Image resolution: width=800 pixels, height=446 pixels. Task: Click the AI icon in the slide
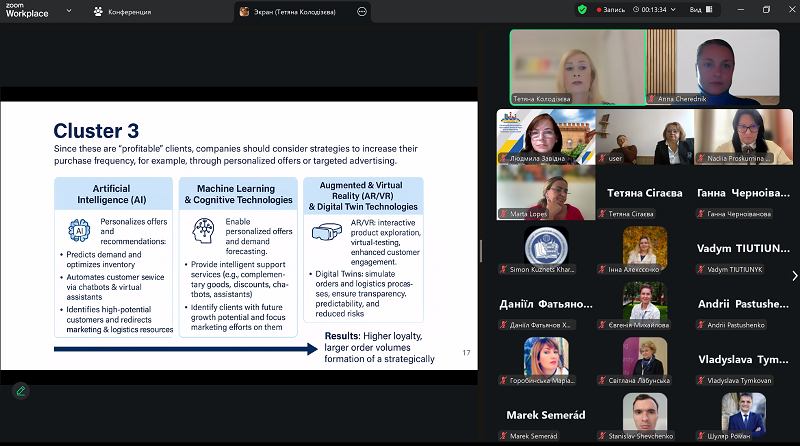click(75, 231)
